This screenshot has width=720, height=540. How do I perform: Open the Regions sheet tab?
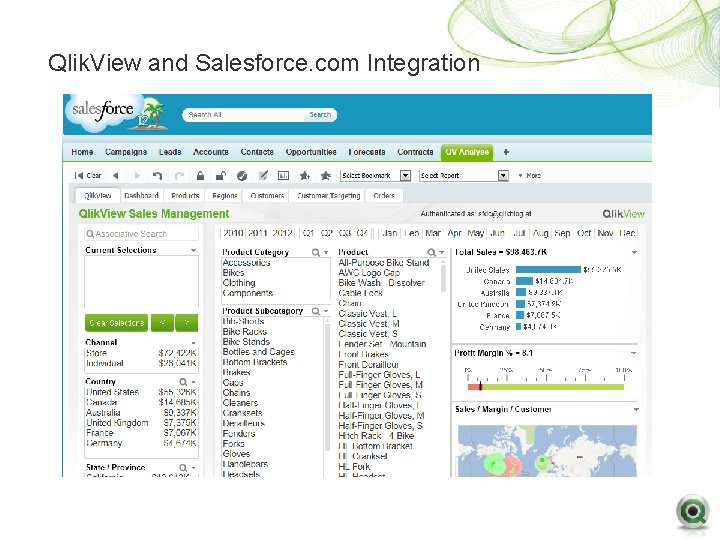click(225, 196)
